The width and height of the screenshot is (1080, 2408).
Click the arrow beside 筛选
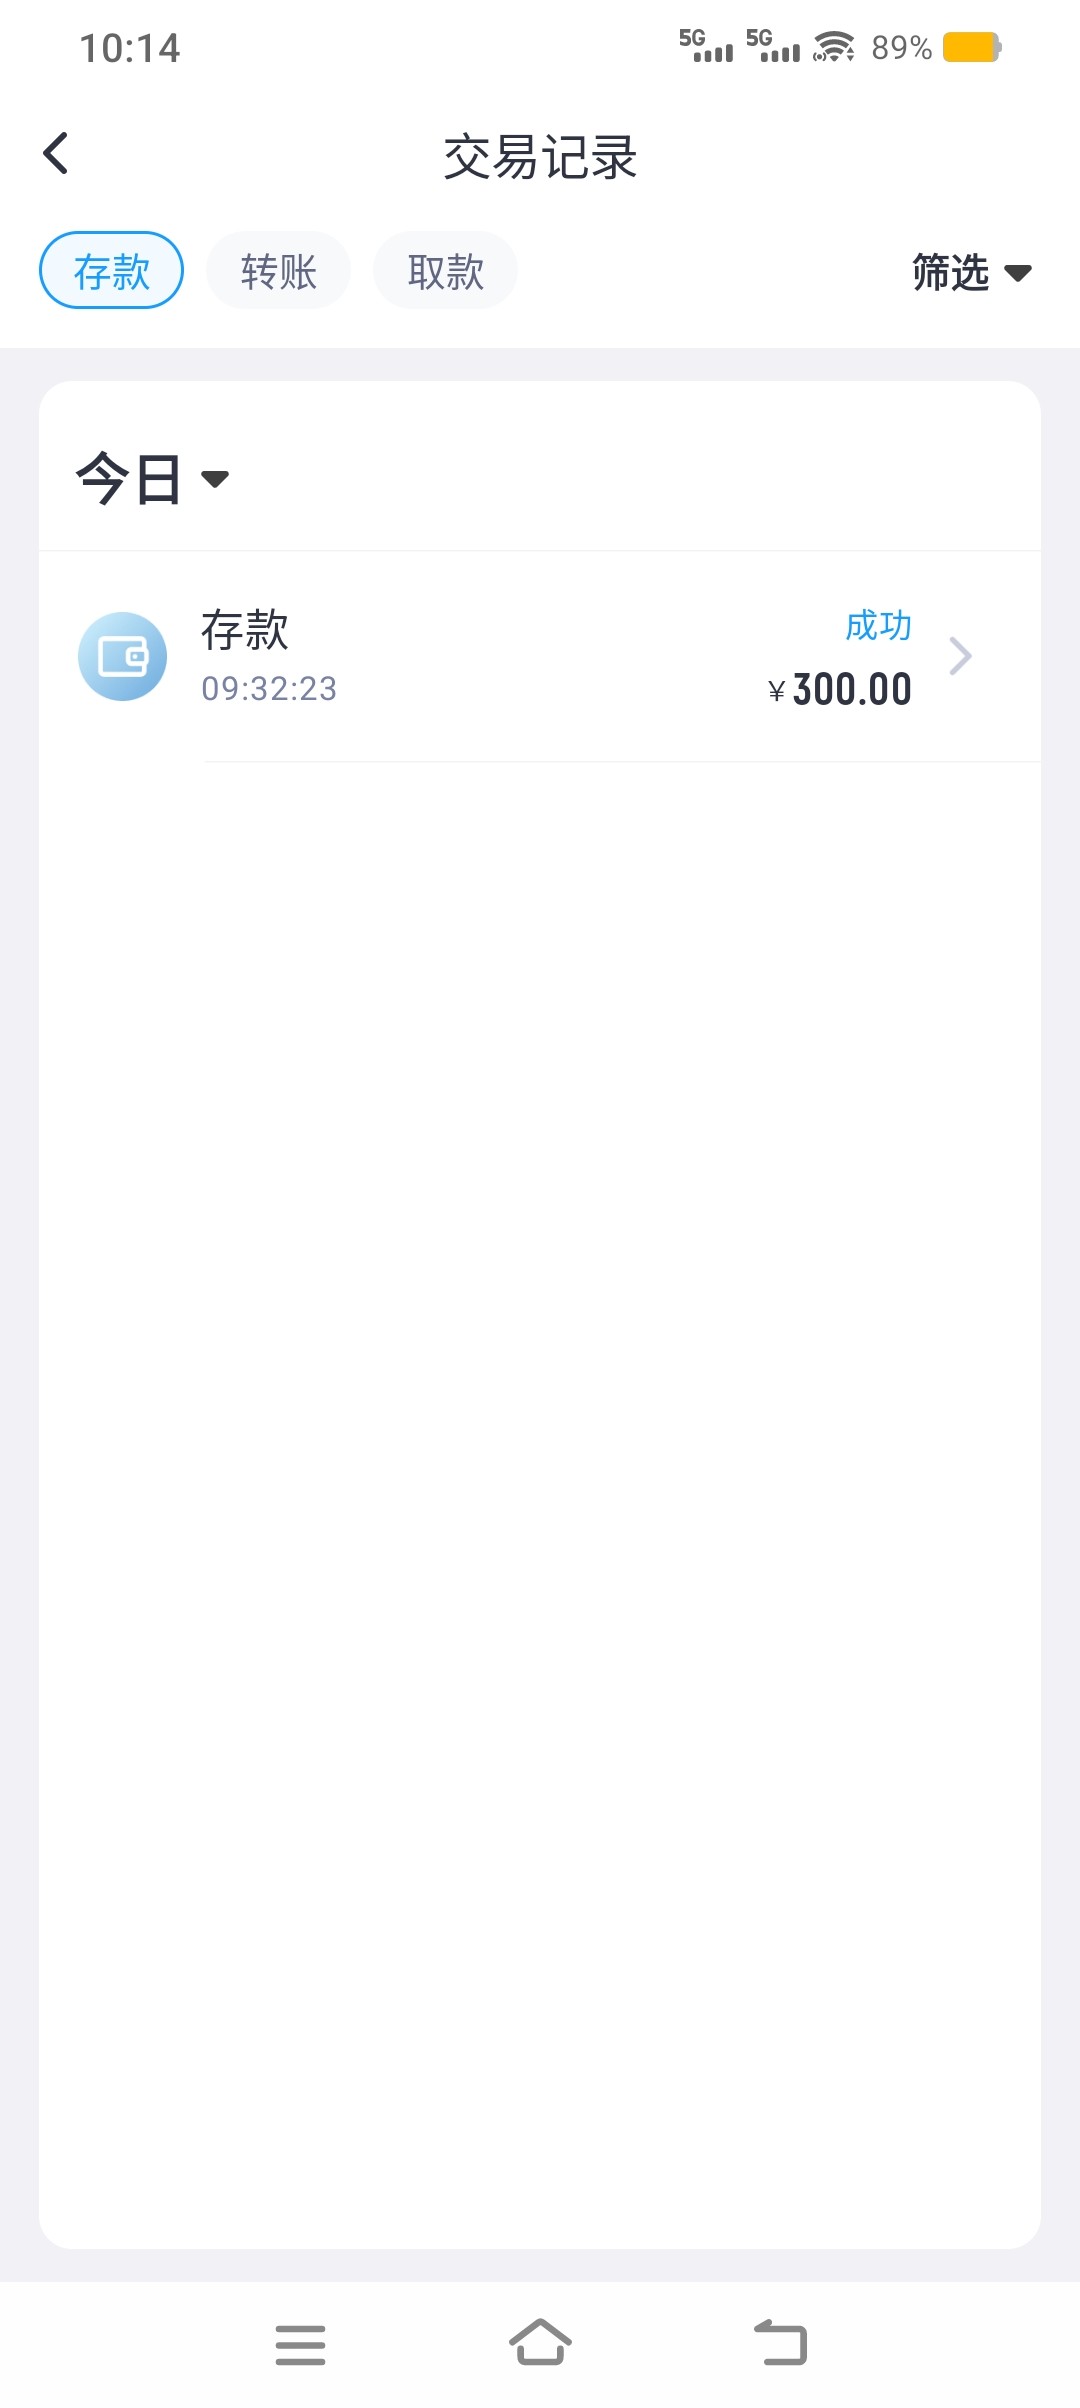pos(1018,273)
